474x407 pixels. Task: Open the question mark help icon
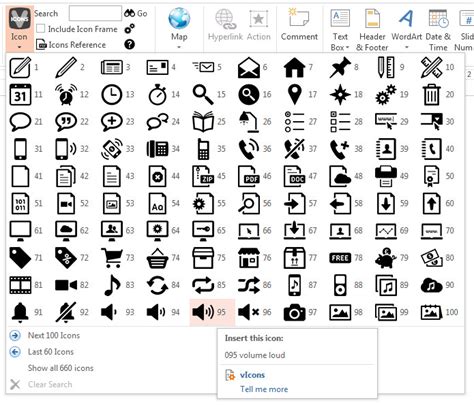pyautogui.click(x=129, y=44)
